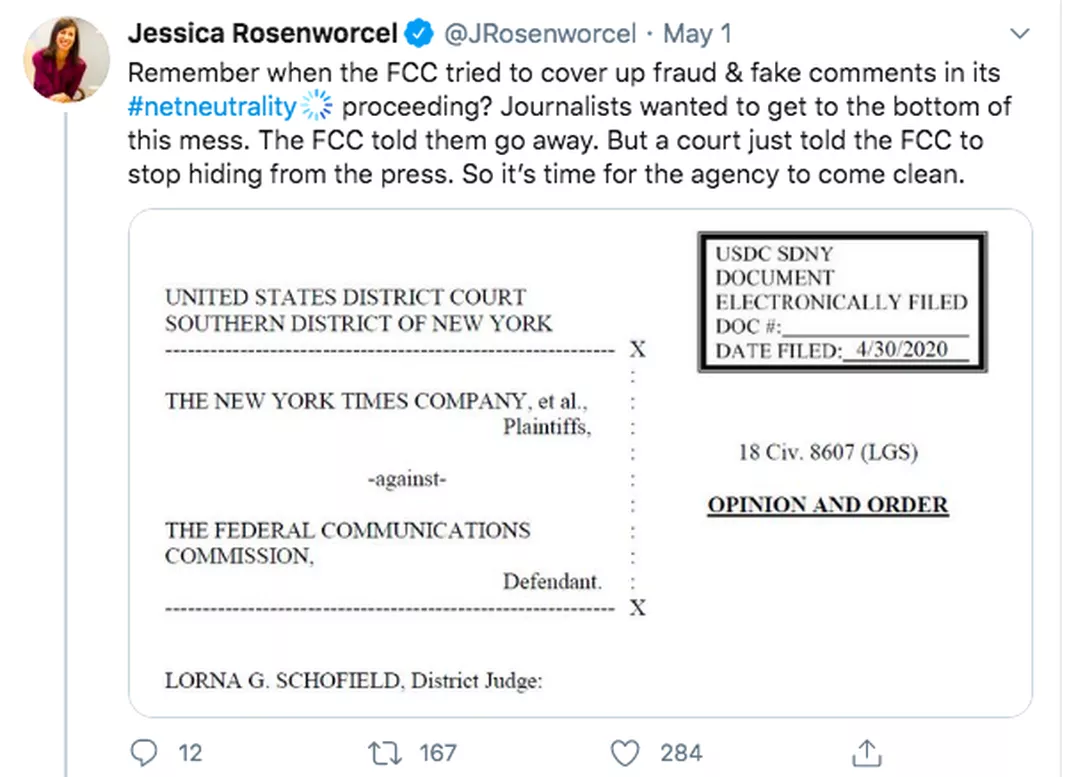Click the like count 284
Screen dimensions: 1092x777
pos(680,753)
